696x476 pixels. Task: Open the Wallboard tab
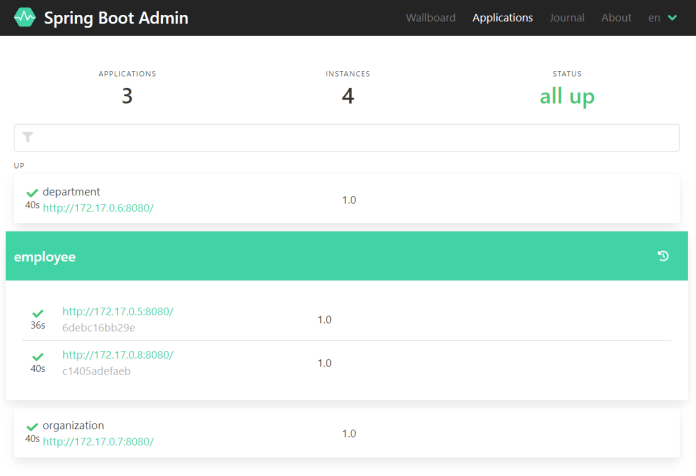pos(431,18)
